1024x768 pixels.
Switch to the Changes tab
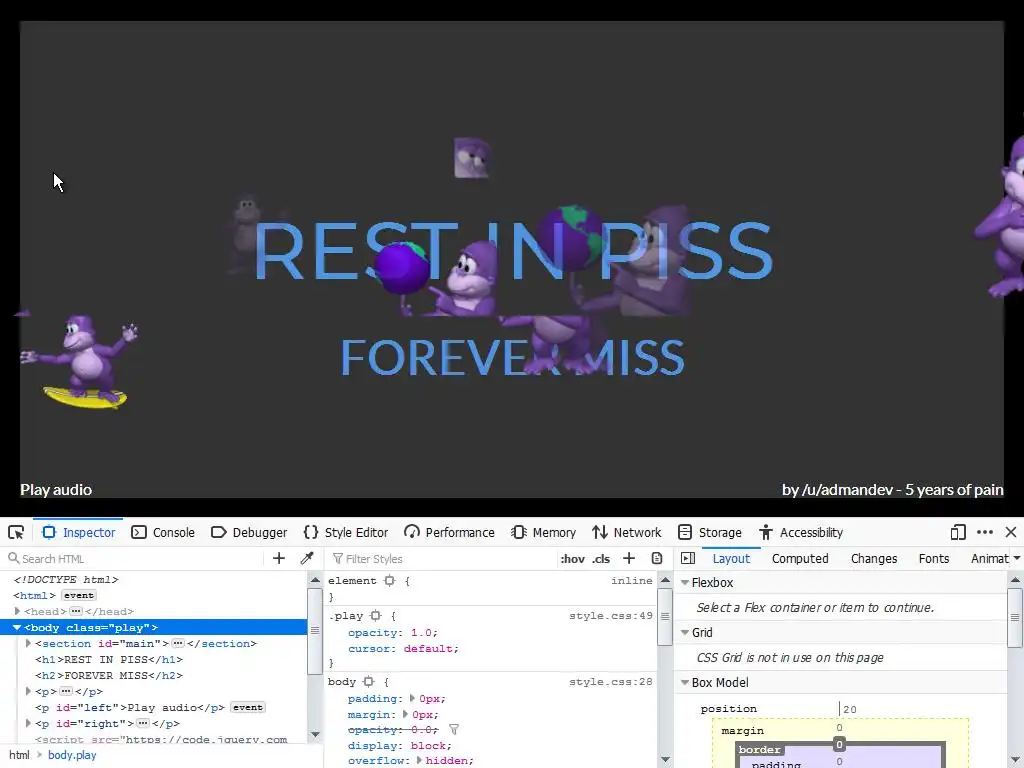[874, 559]
